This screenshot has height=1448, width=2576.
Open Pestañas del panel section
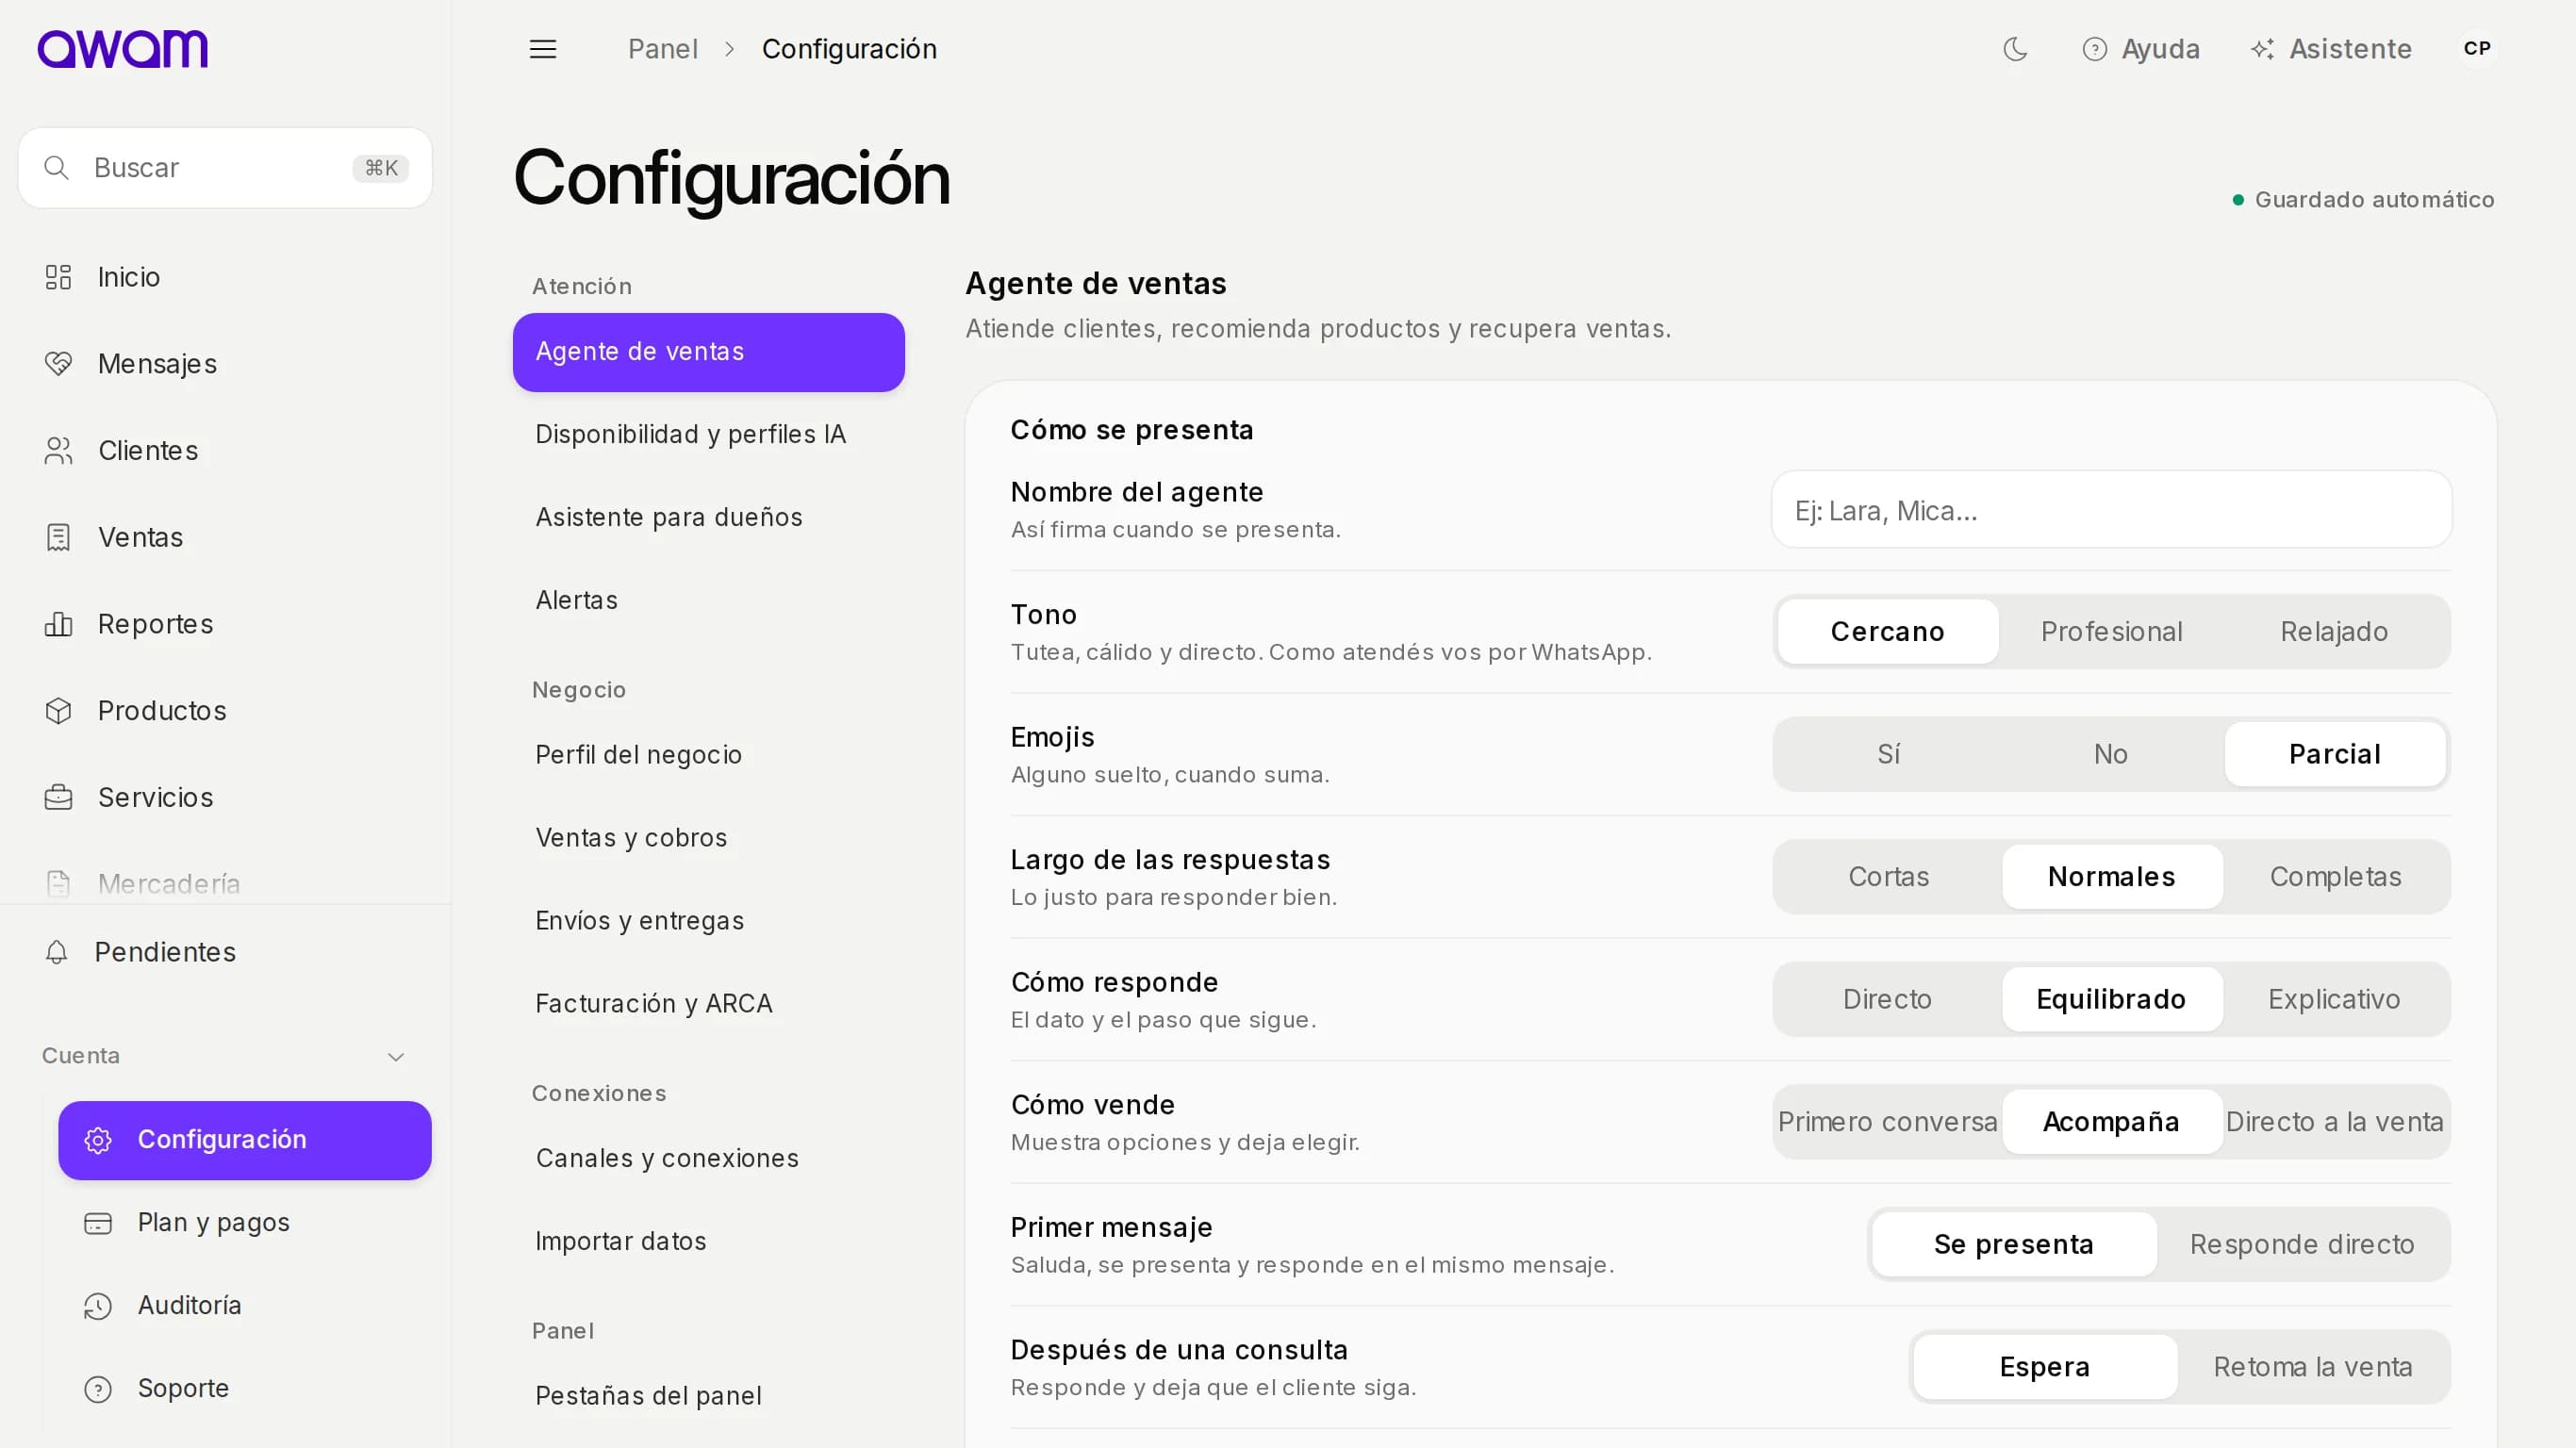(708, 1397)
